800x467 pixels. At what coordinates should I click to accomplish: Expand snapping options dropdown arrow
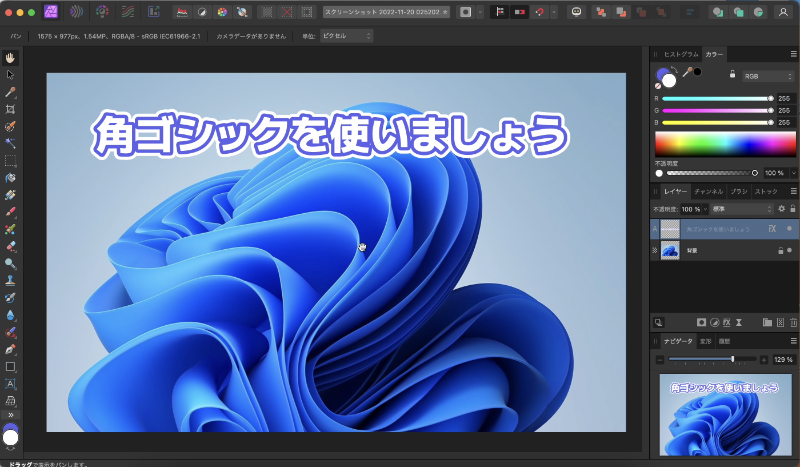[x=554, y=12]
